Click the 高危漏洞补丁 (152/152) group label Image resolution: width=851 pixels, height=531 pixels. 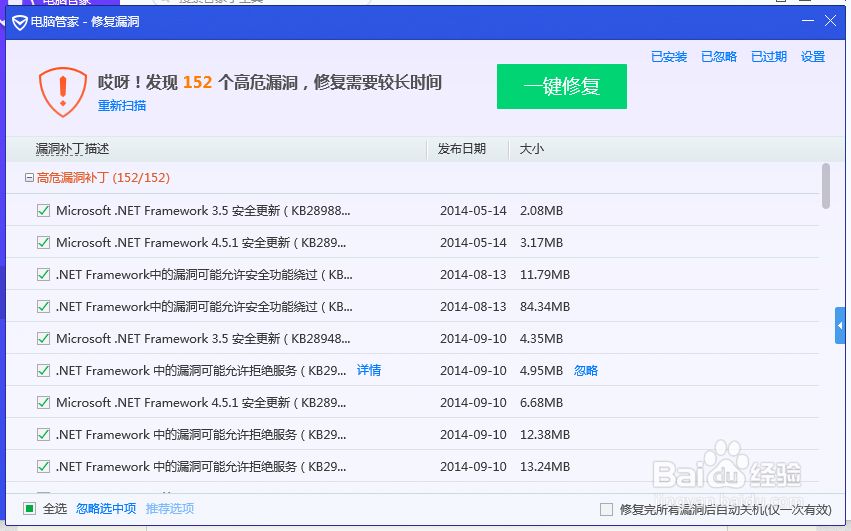coord(103,178)
